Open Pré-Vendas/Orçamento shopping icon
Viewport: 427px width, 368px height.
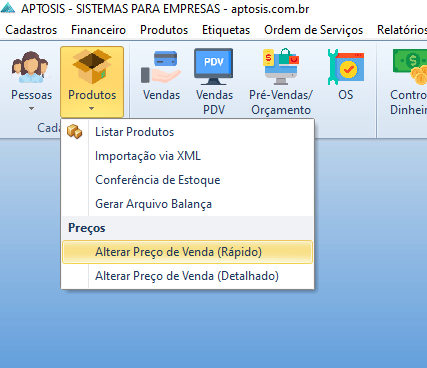point(281,67)
